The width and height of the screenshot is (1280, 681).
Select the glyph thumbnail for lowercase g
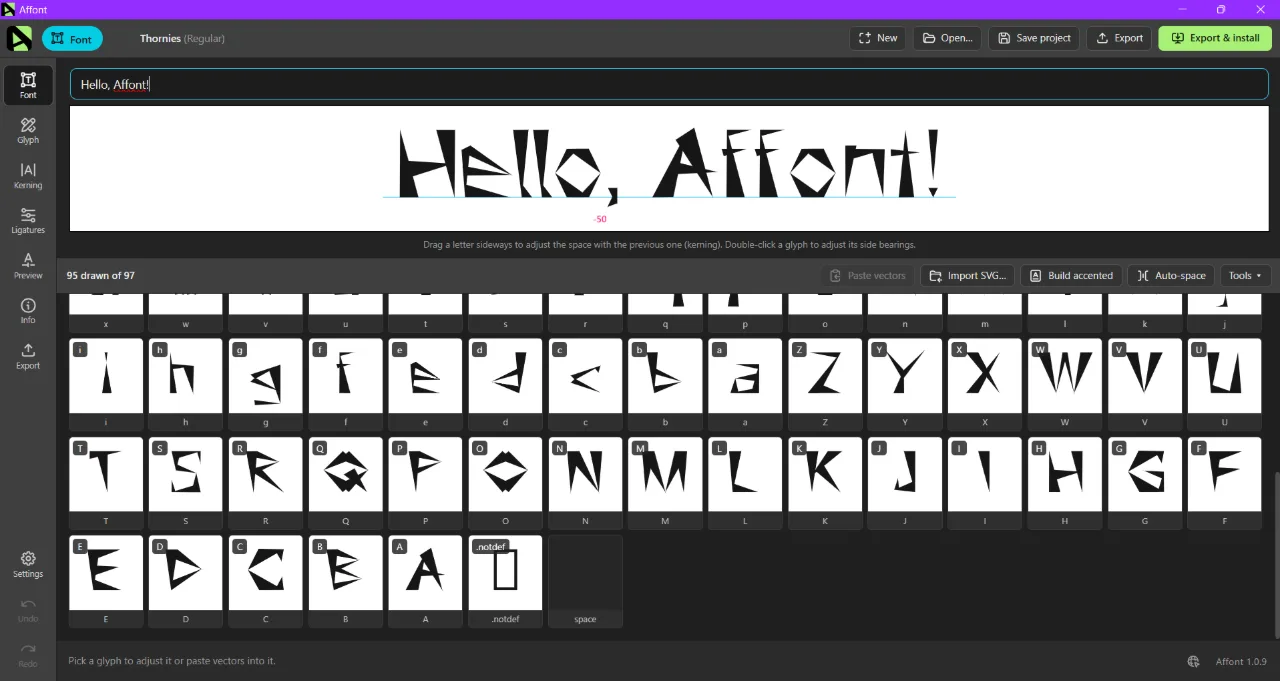[x=265, y=385]
